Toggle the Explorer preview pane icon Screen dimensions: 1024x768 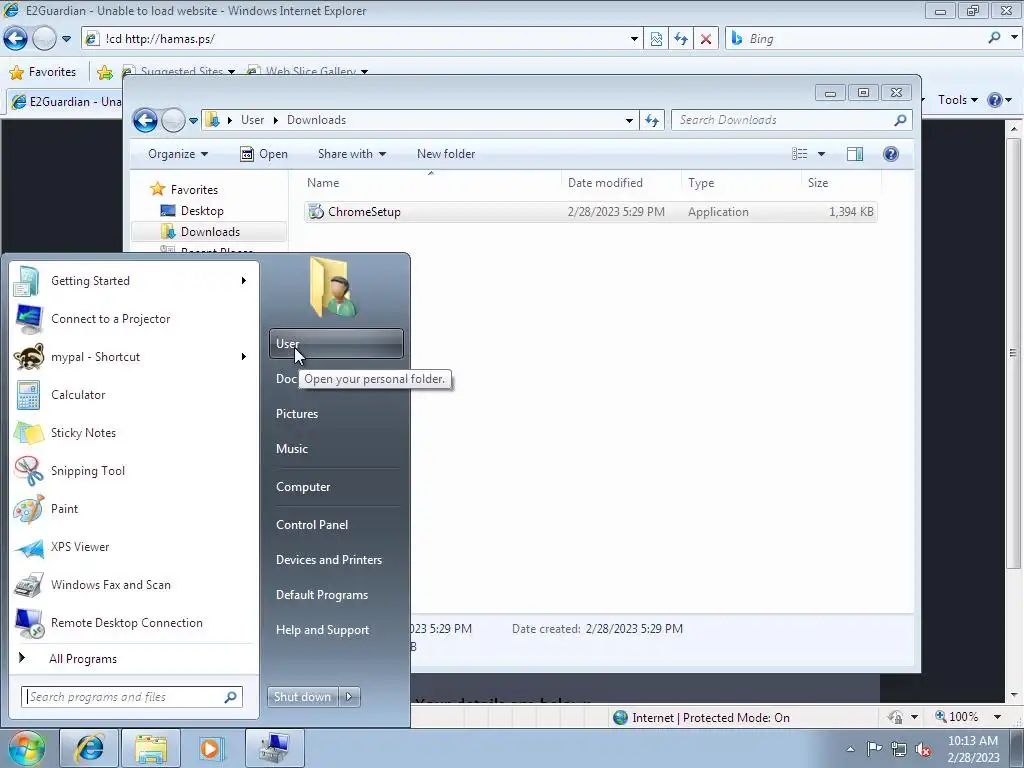click(854, 154)
